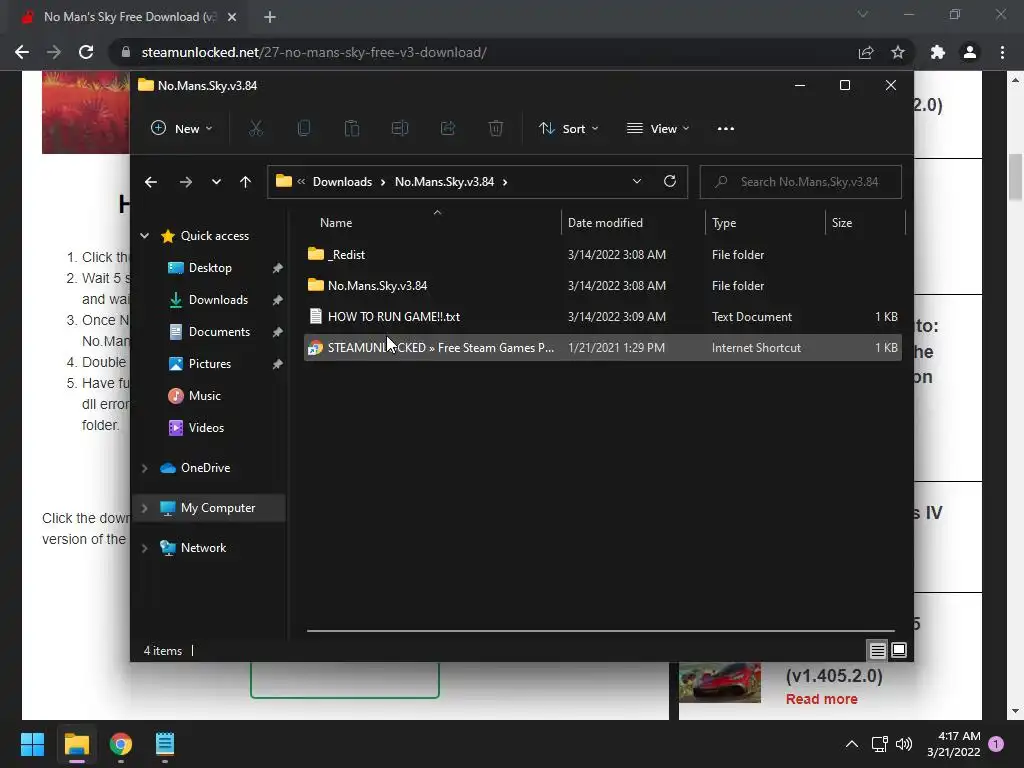Viewport: 1024px width, 768px height.
Task: Click Chrome's back arrow button
Action: coord(22,52)
